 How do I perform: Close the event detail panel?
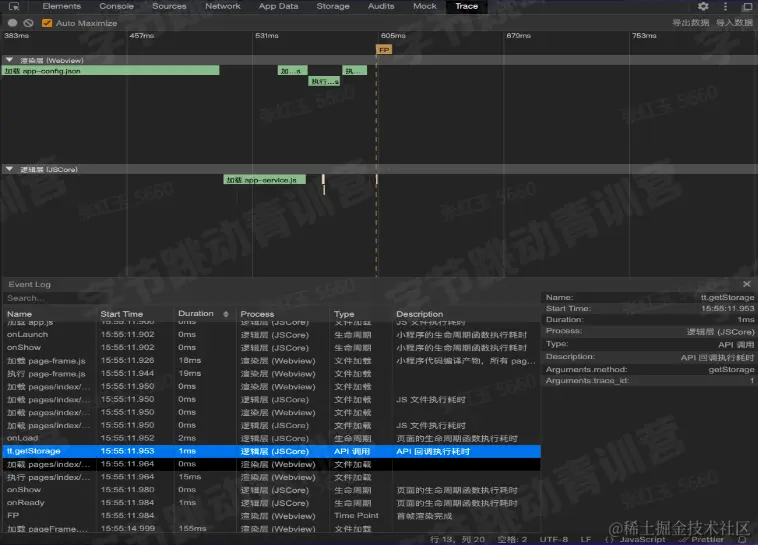[x=746, y=284]
